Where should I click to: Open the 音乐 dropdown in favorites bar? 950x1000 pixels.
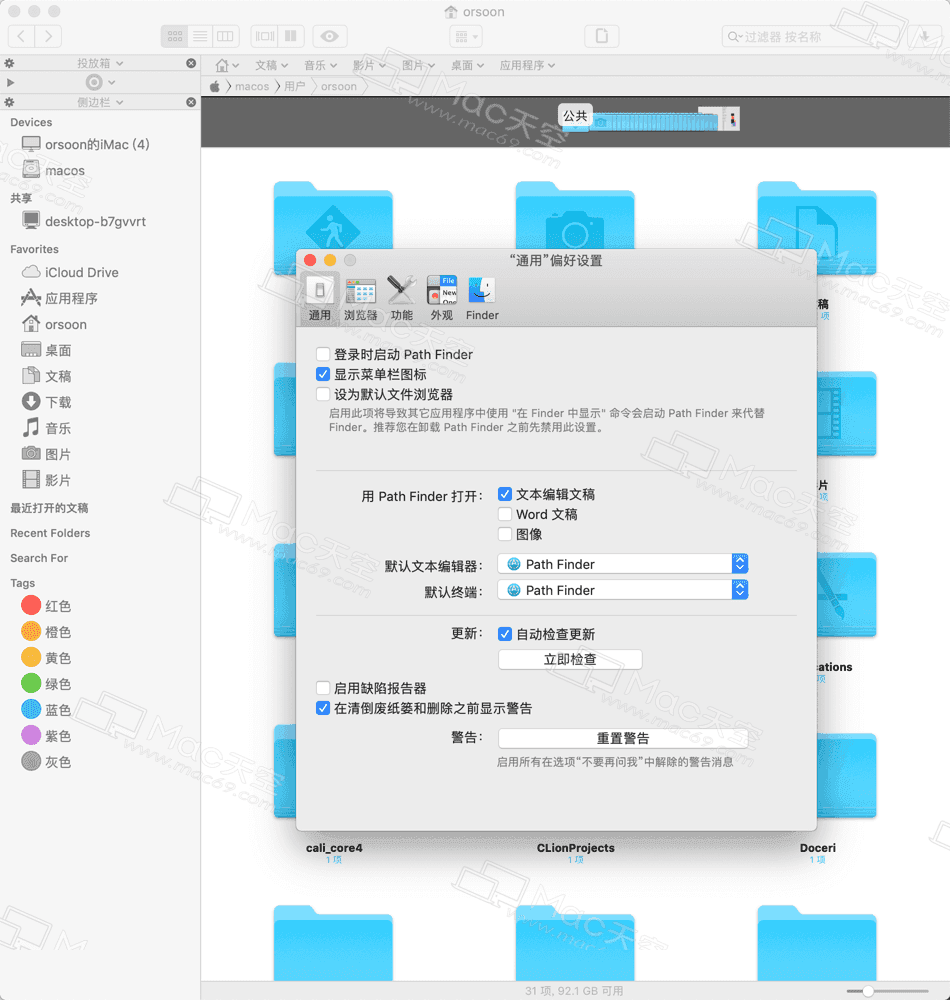tap(320, 65)
